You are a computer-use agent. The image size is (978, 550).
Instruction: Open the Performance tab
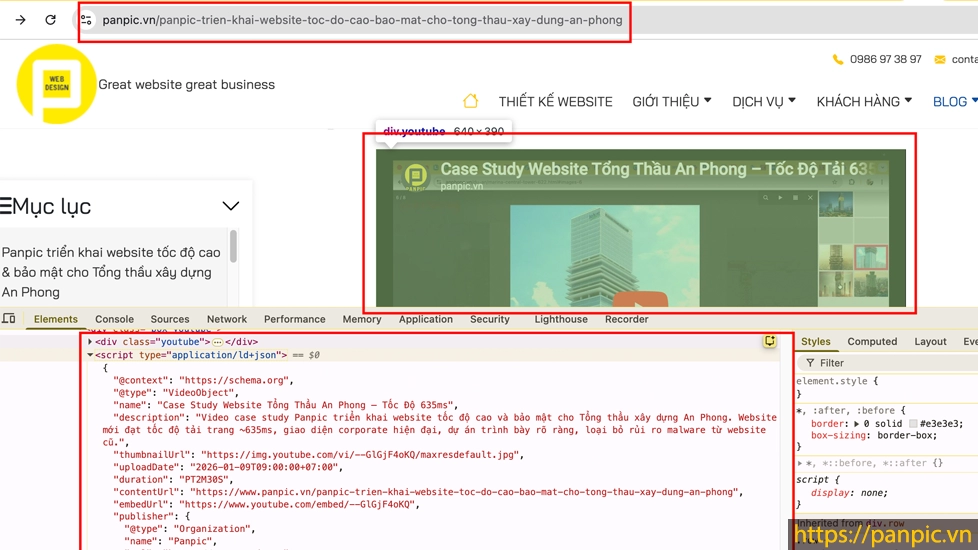point(294,319)
